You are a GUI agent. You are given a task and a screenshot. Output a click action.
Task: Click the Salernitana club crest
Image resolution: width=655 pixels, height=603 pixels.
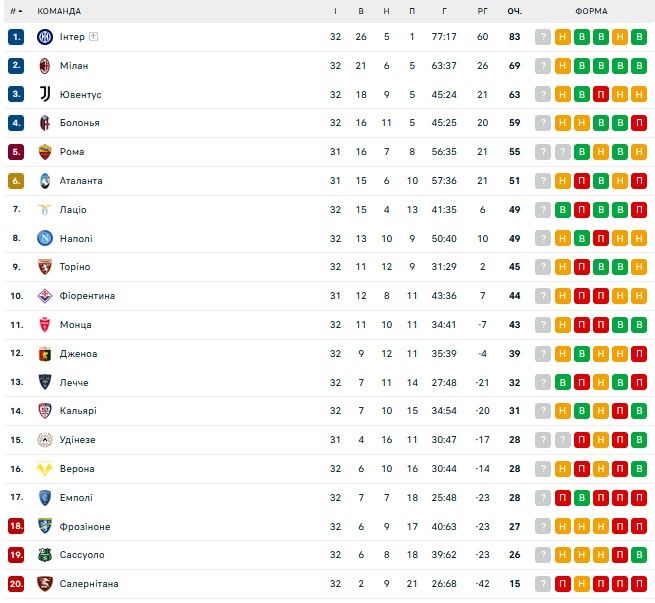click(x=44, y=584)
